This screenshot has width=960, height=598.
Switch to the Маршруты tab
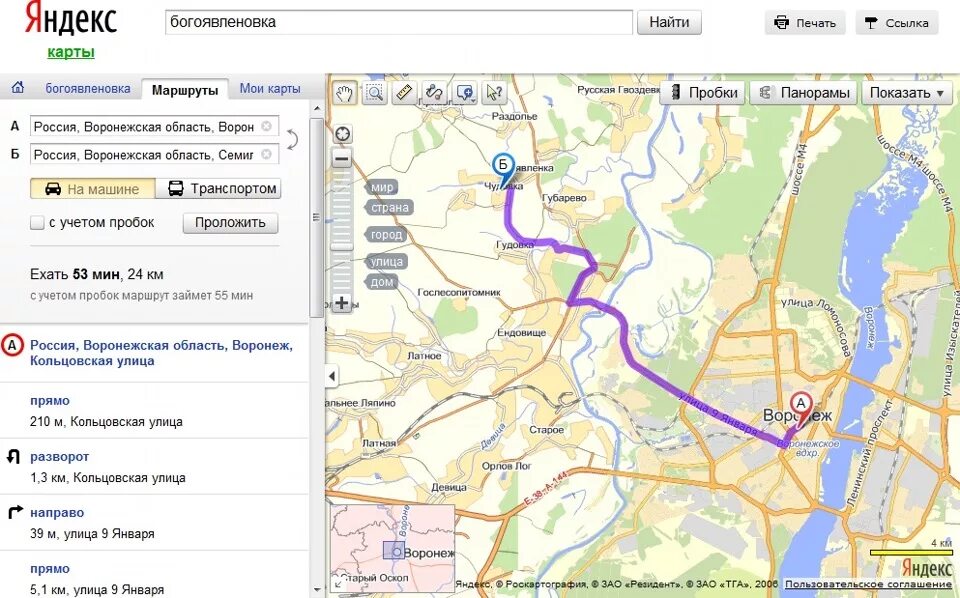click(x=185, y=90)
